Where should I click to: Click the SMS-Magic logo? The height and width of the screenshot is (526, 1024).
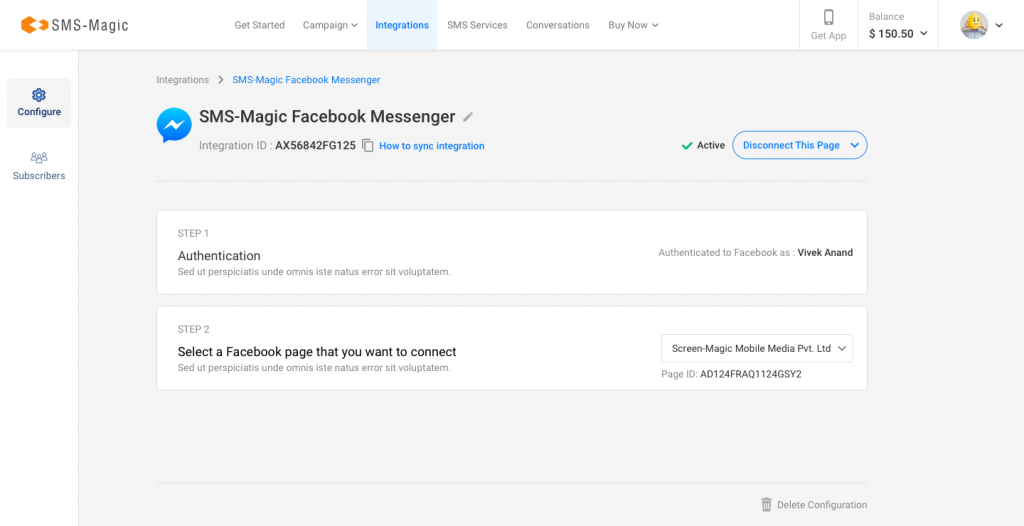74,25
